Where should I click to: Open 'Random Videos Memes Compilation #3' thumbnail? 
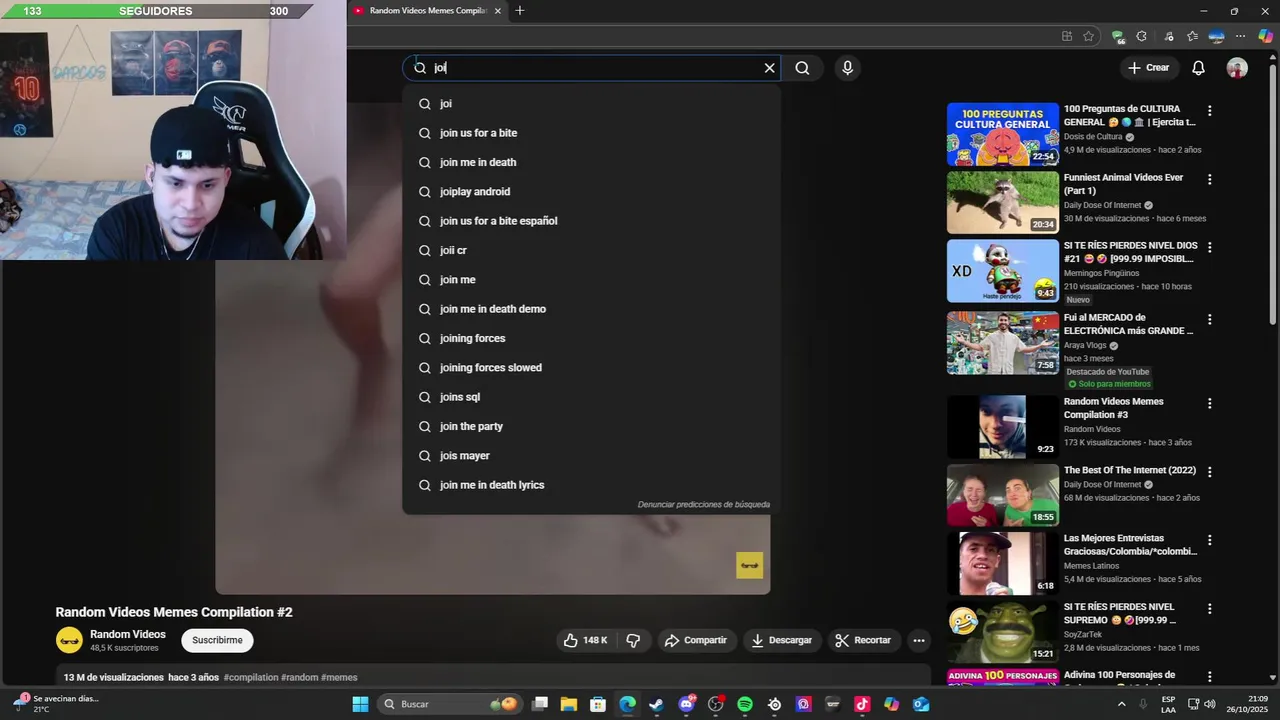(1002, 427)
